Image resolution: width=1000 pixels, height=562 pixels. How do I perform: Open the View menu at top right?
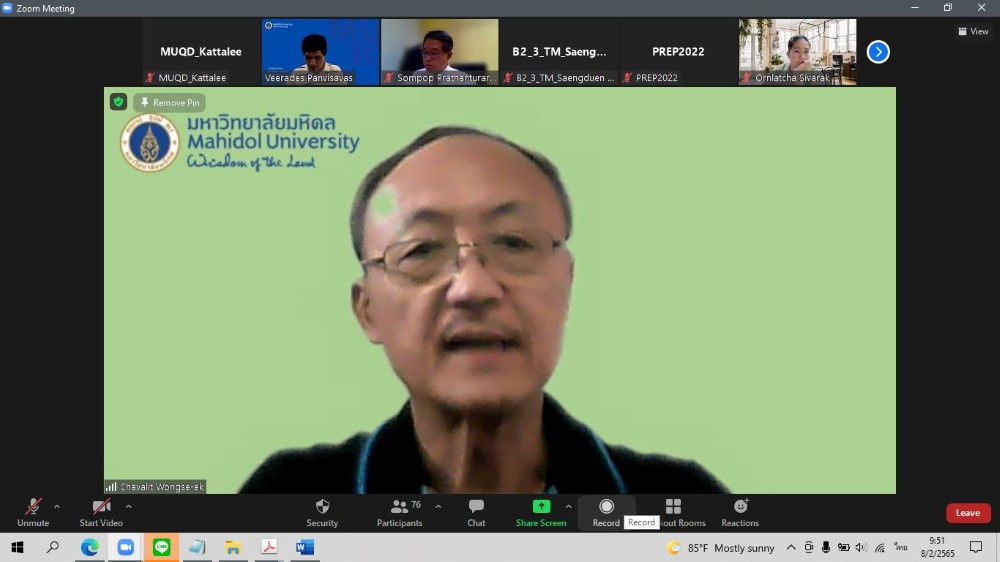click(973, 32)
